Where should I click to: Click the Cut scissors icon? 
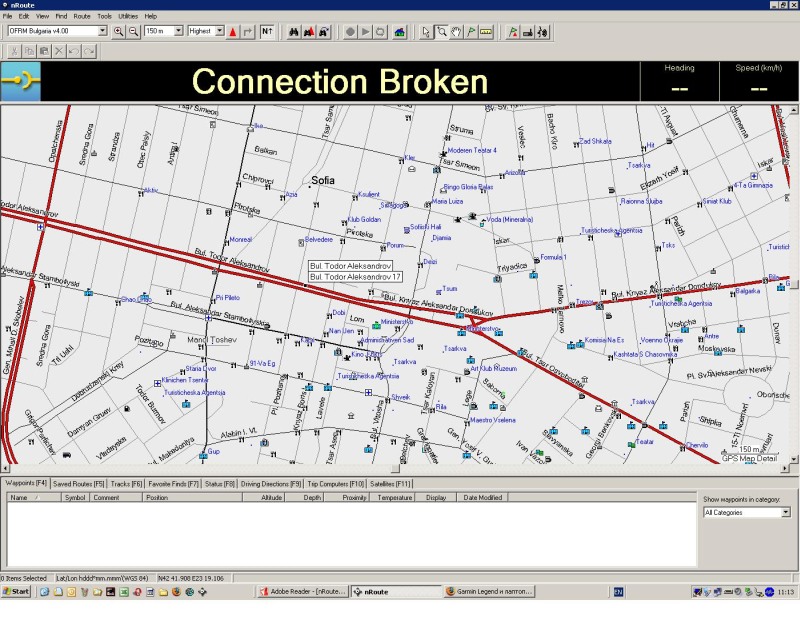click(x=14, y=51)
